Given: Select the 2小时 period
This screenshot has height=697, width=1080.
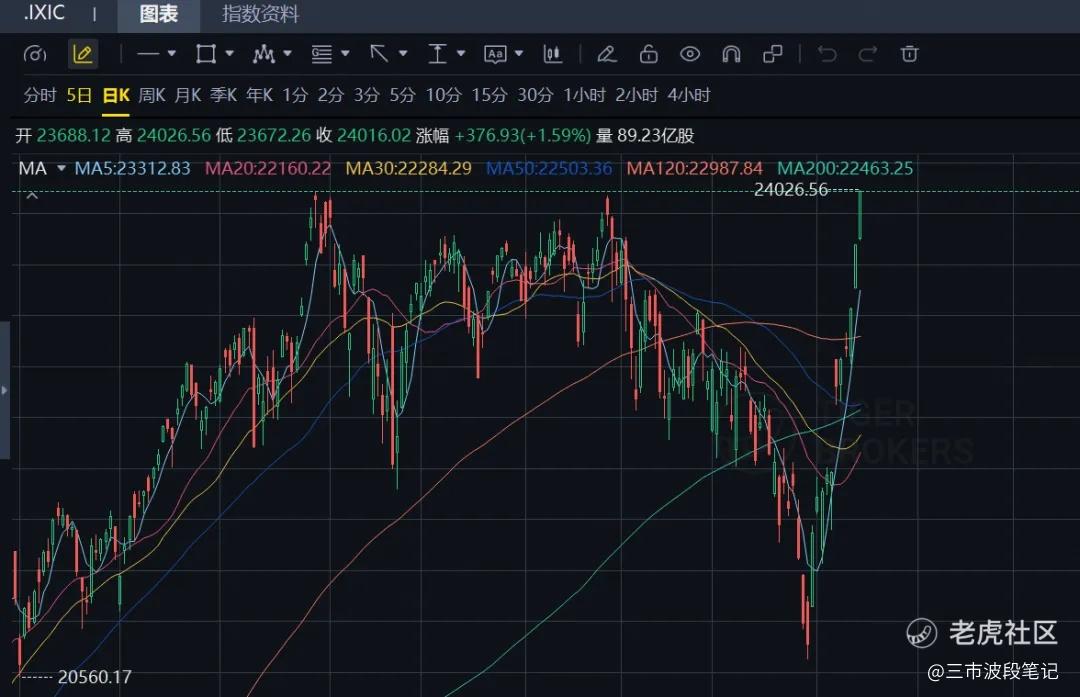Looking at the screenshot, I should click(x=636, y=95).
